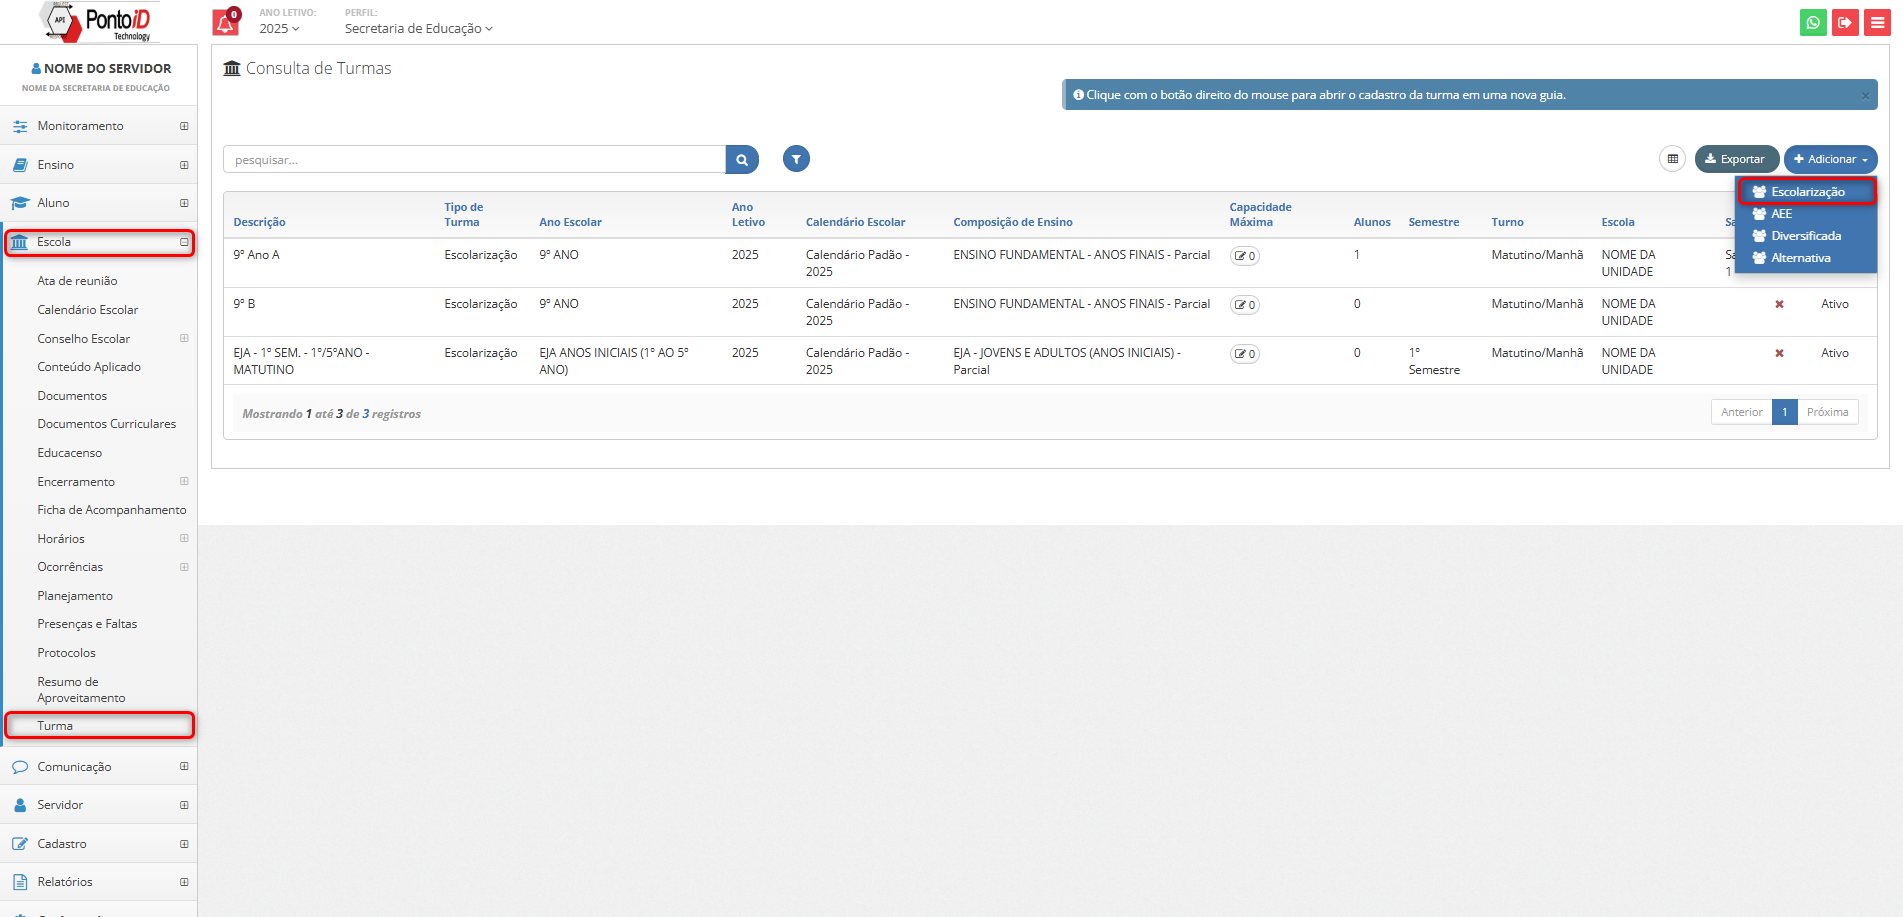Click the Servidor person icon
The image size is (1903, 917).
tap(20, 805)
